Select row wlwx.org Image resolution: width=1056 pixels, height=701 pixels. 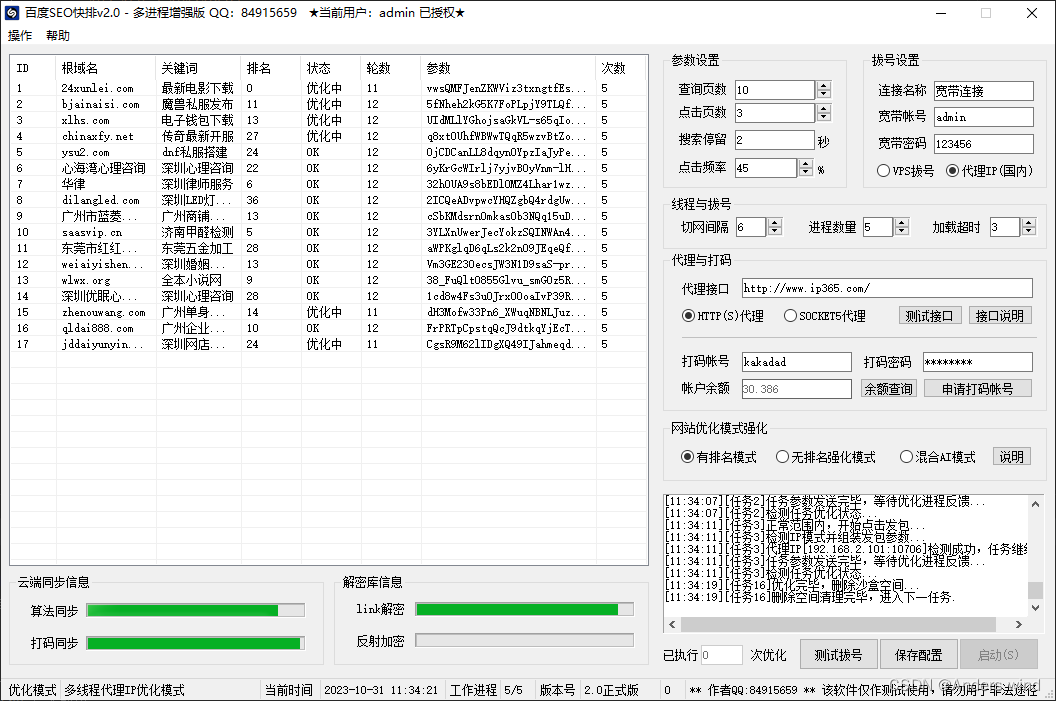point(328,280)
